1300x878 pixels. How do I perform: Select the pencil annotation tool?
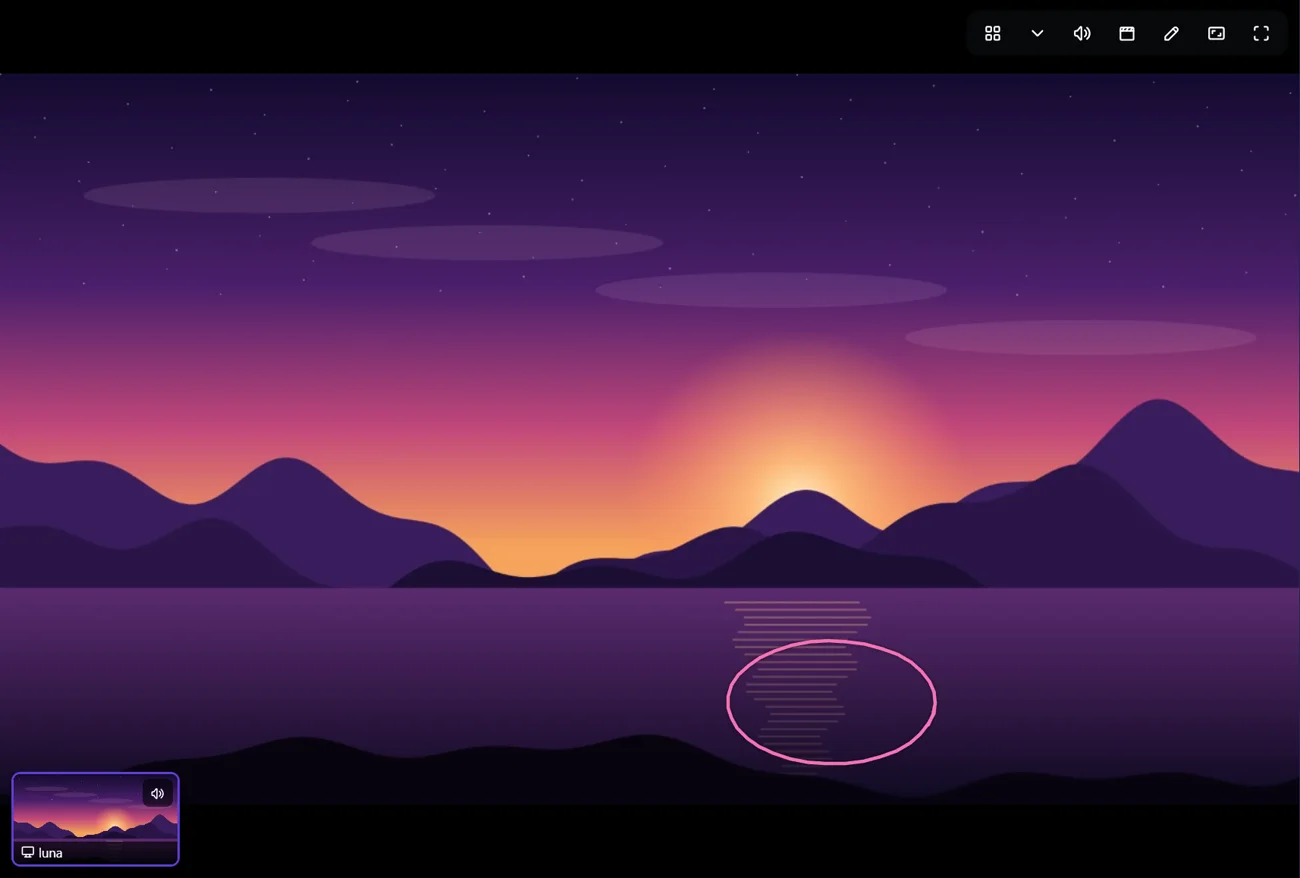coord(1171,34)
